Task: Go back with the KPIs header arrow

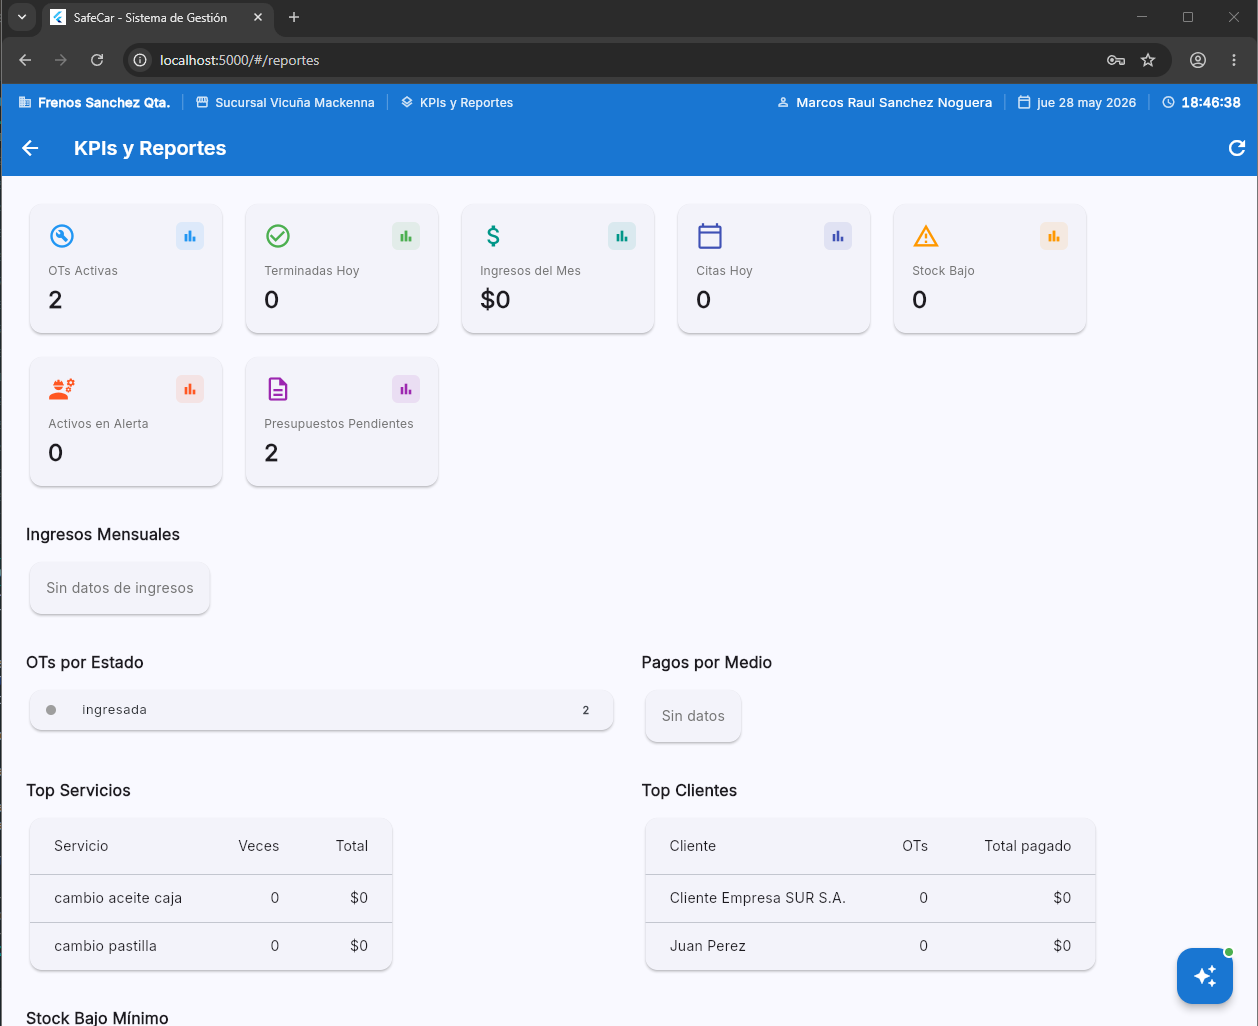Action: point(30,148)
